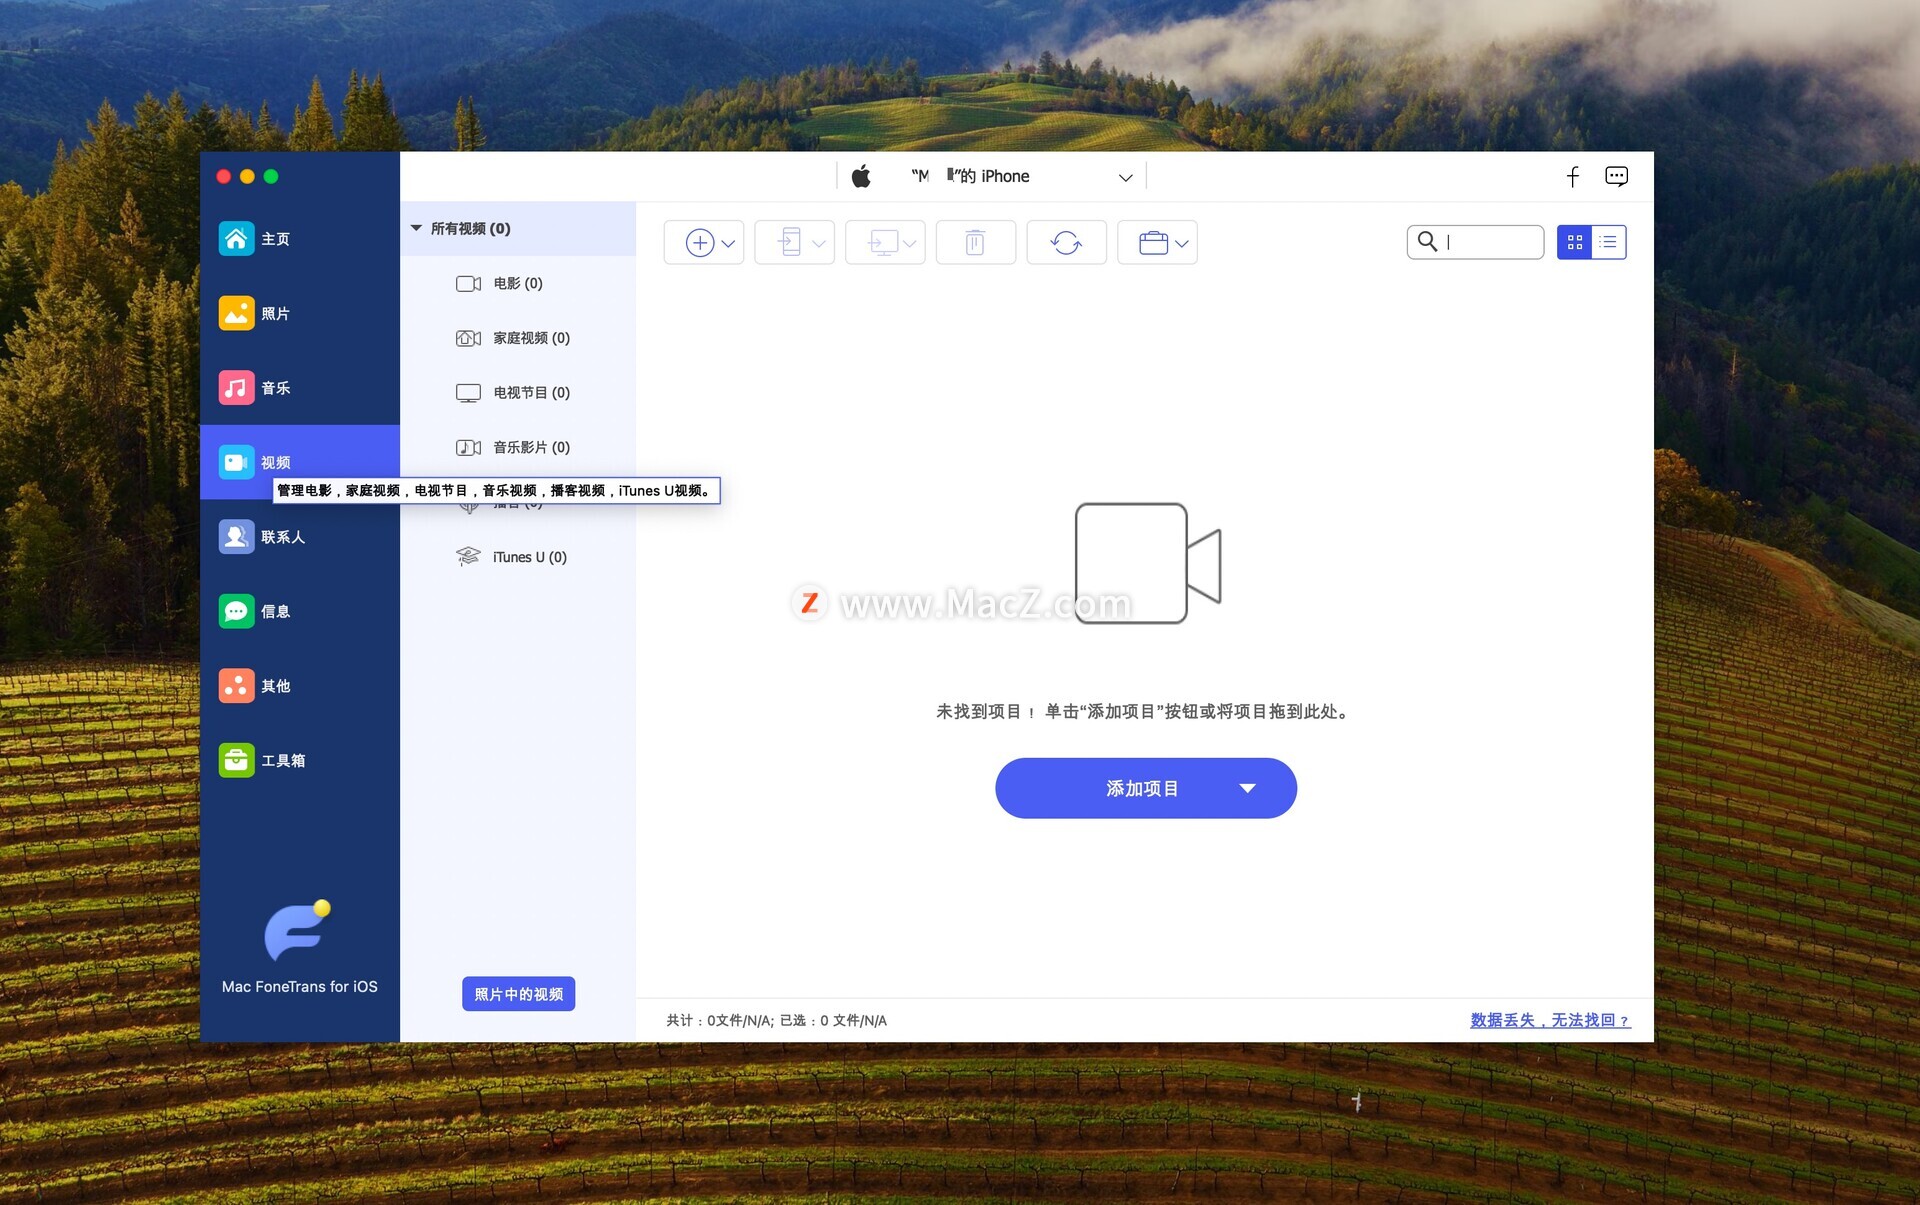The width and height of the screenshot is (1920, 1205).
Task: Select the 视频 video section
Action: pyautogui.click(x=299, y=462)
